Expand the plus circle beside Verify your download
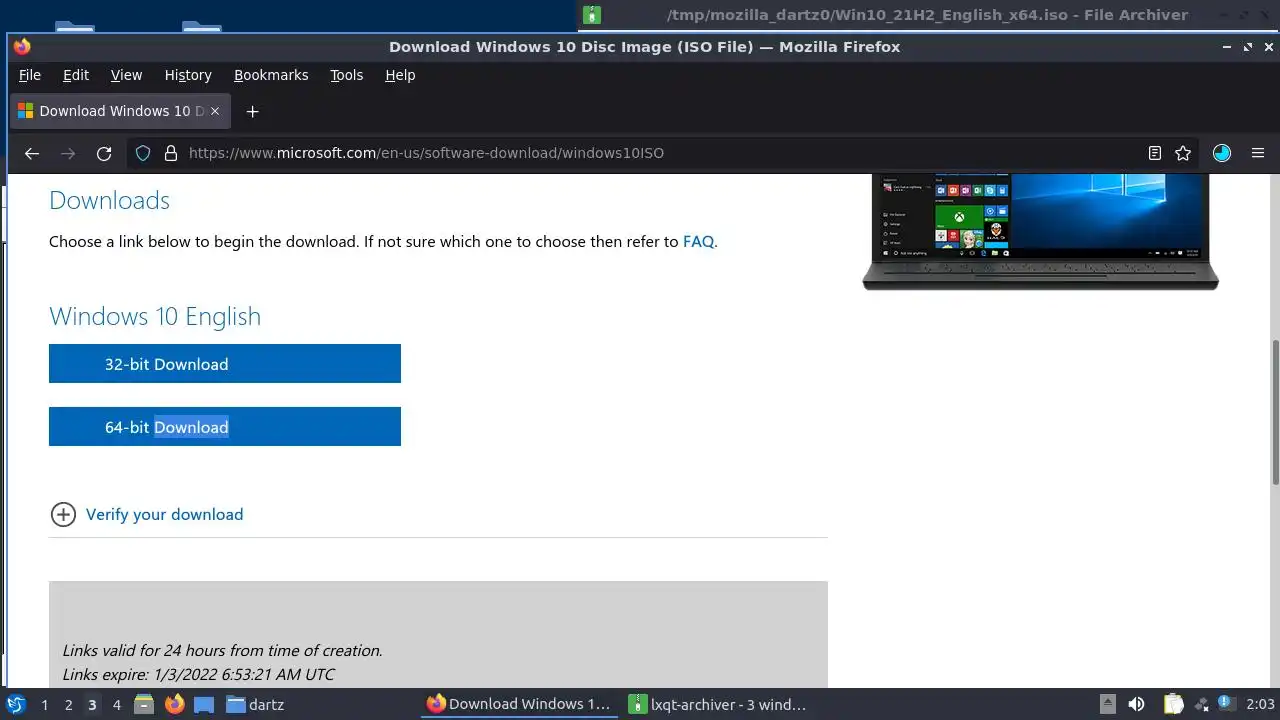The height and width of the screenshot is (720, 1280). pos(63,514)
